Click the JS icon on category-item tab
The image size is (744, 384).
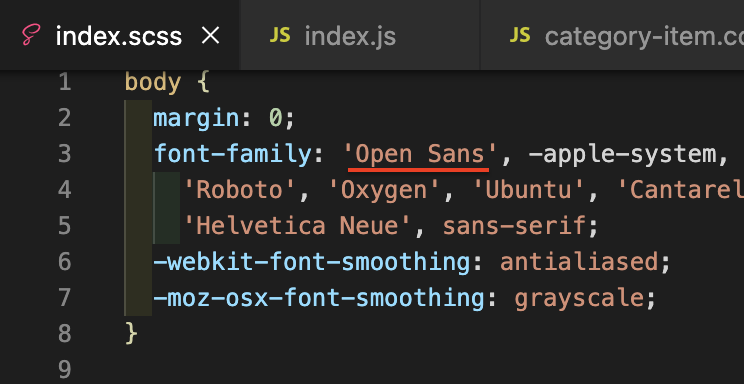pos(520,35)
